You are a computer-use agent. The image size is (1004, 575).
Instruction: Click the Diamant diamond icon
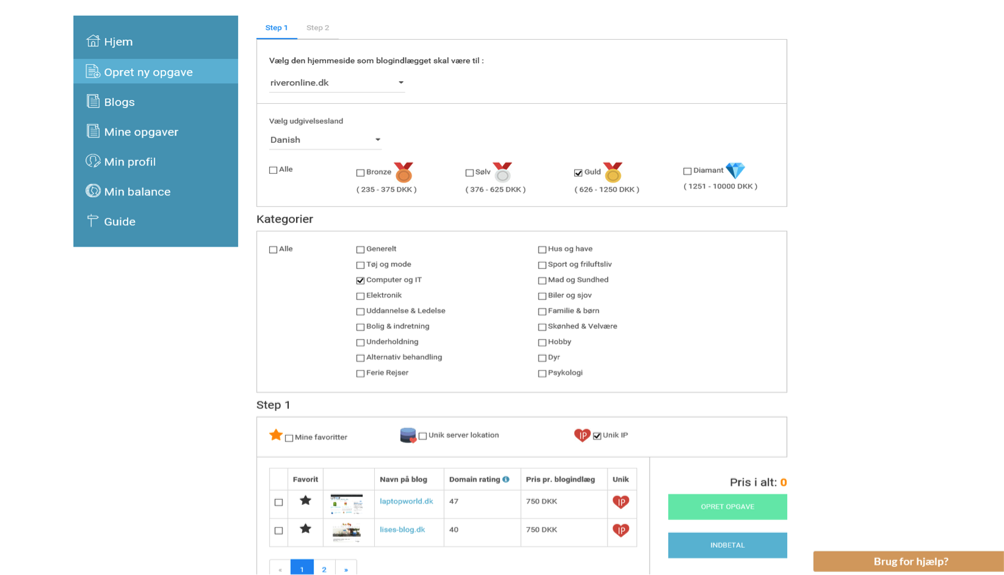click(x=735, y=171)
